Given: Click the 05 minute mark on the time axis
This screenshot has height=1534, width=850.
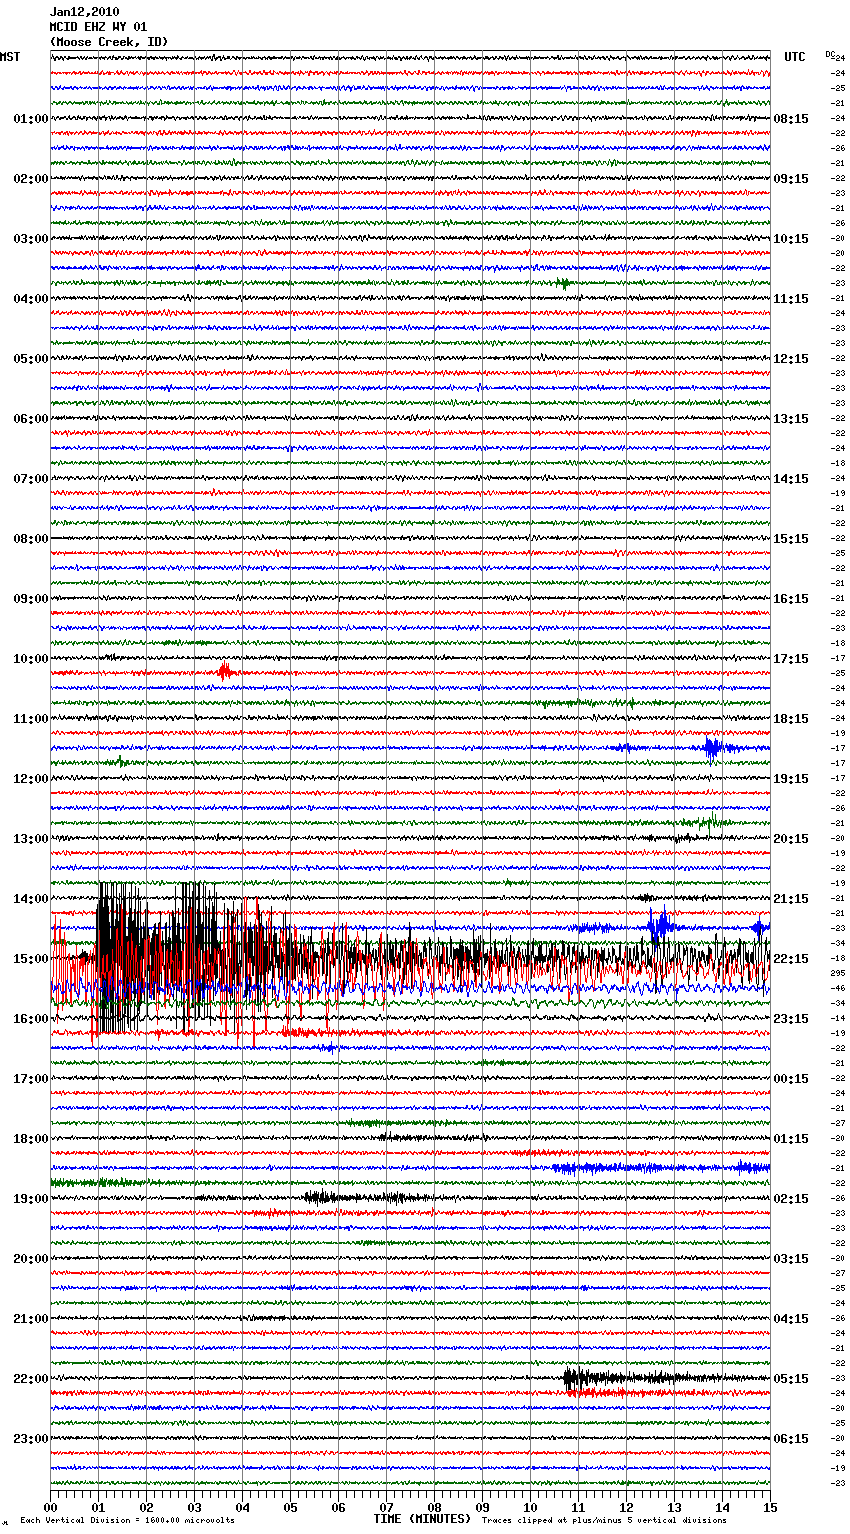Looking at the screenshot, I should (290, 1507).
